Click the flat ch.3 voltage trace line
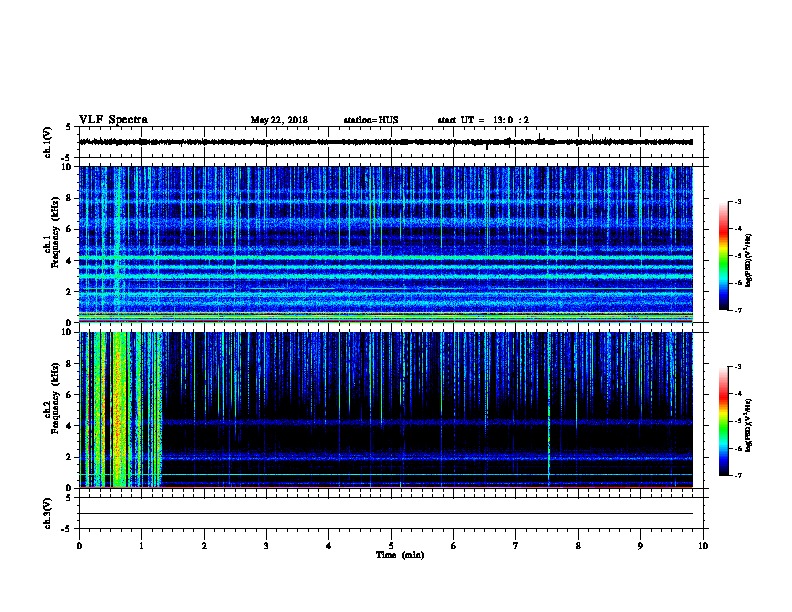792x612 pixels. [x=386, y=514]
